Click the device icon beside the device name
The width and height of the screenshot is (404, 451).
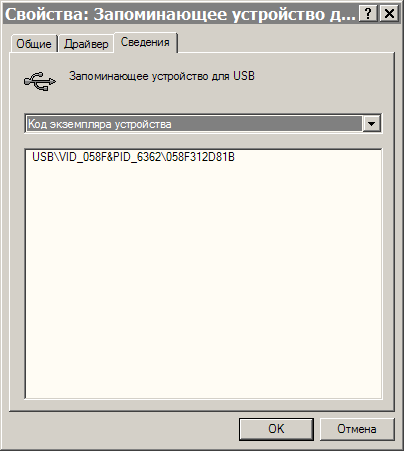coord(40,81)
